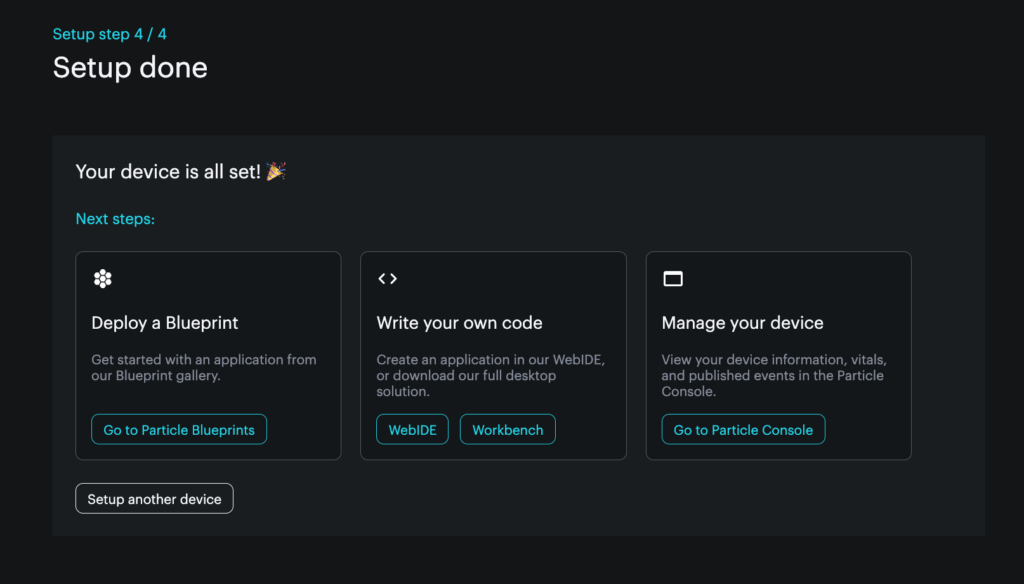Select the Workbench button

(507, 430)
